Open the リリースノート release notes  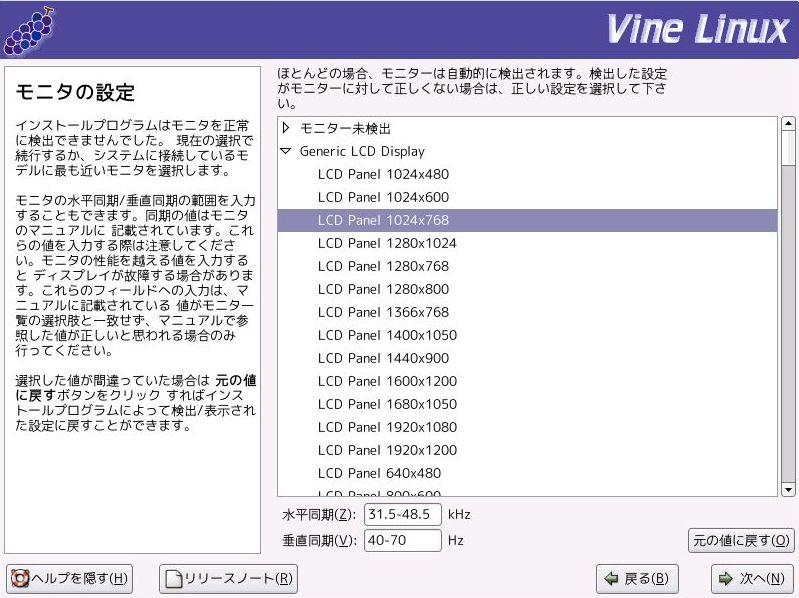click(228, 579)
